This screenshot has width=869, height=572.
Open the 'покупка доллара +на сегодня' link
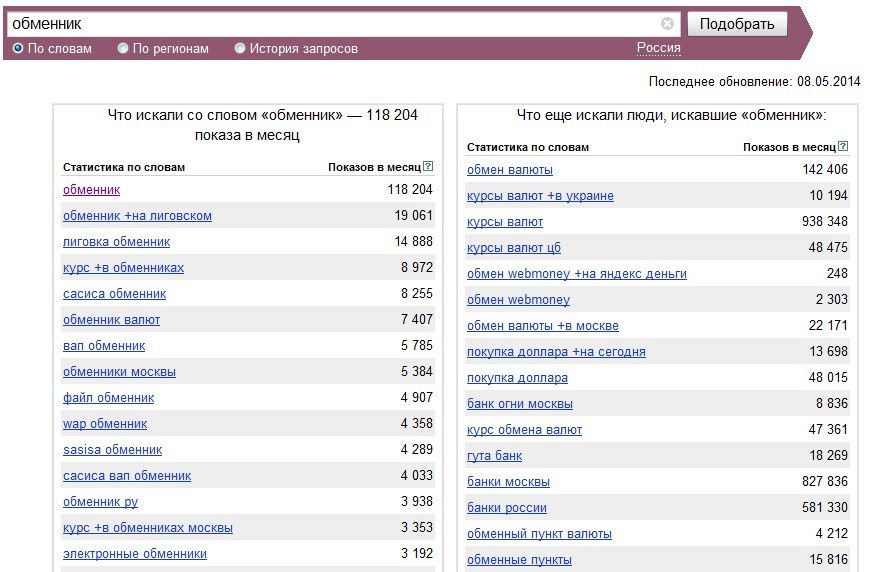(x=556, y=353)
